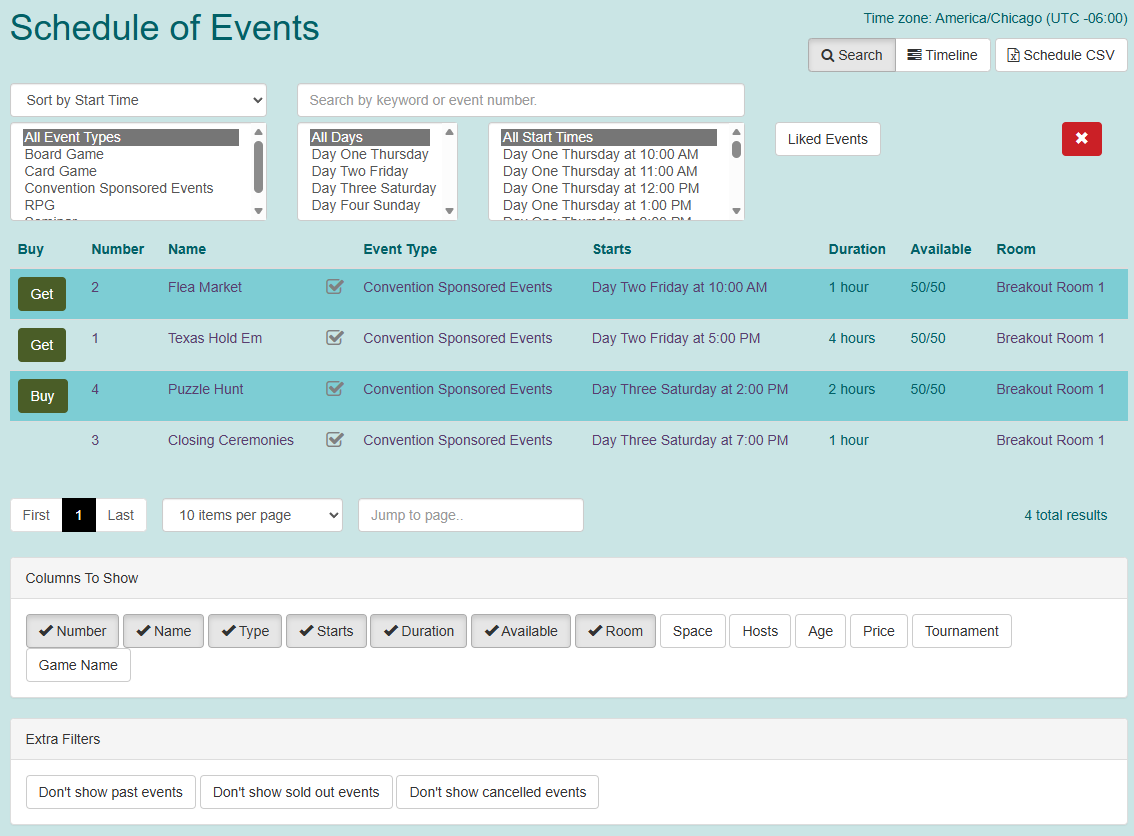The width and height of the screenshot is (1134, 836).
Task: Click the keyword search input field
Action: tap(520, 100)
